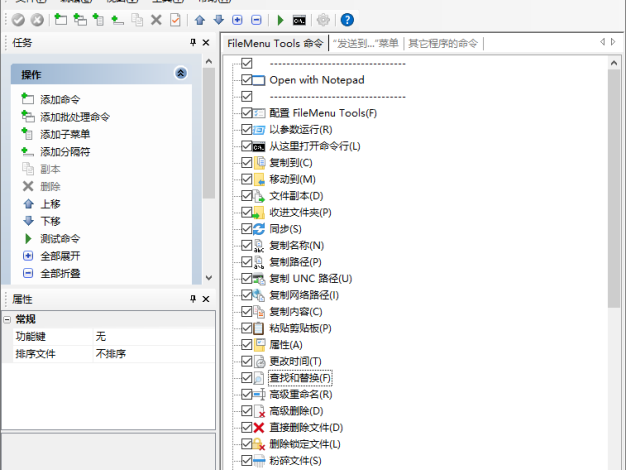The width and height of the screenshot is (626, 470).
Task: Click 添加命令 in the tasks panel
Action: pyautogui.click(x=60, y=99)
